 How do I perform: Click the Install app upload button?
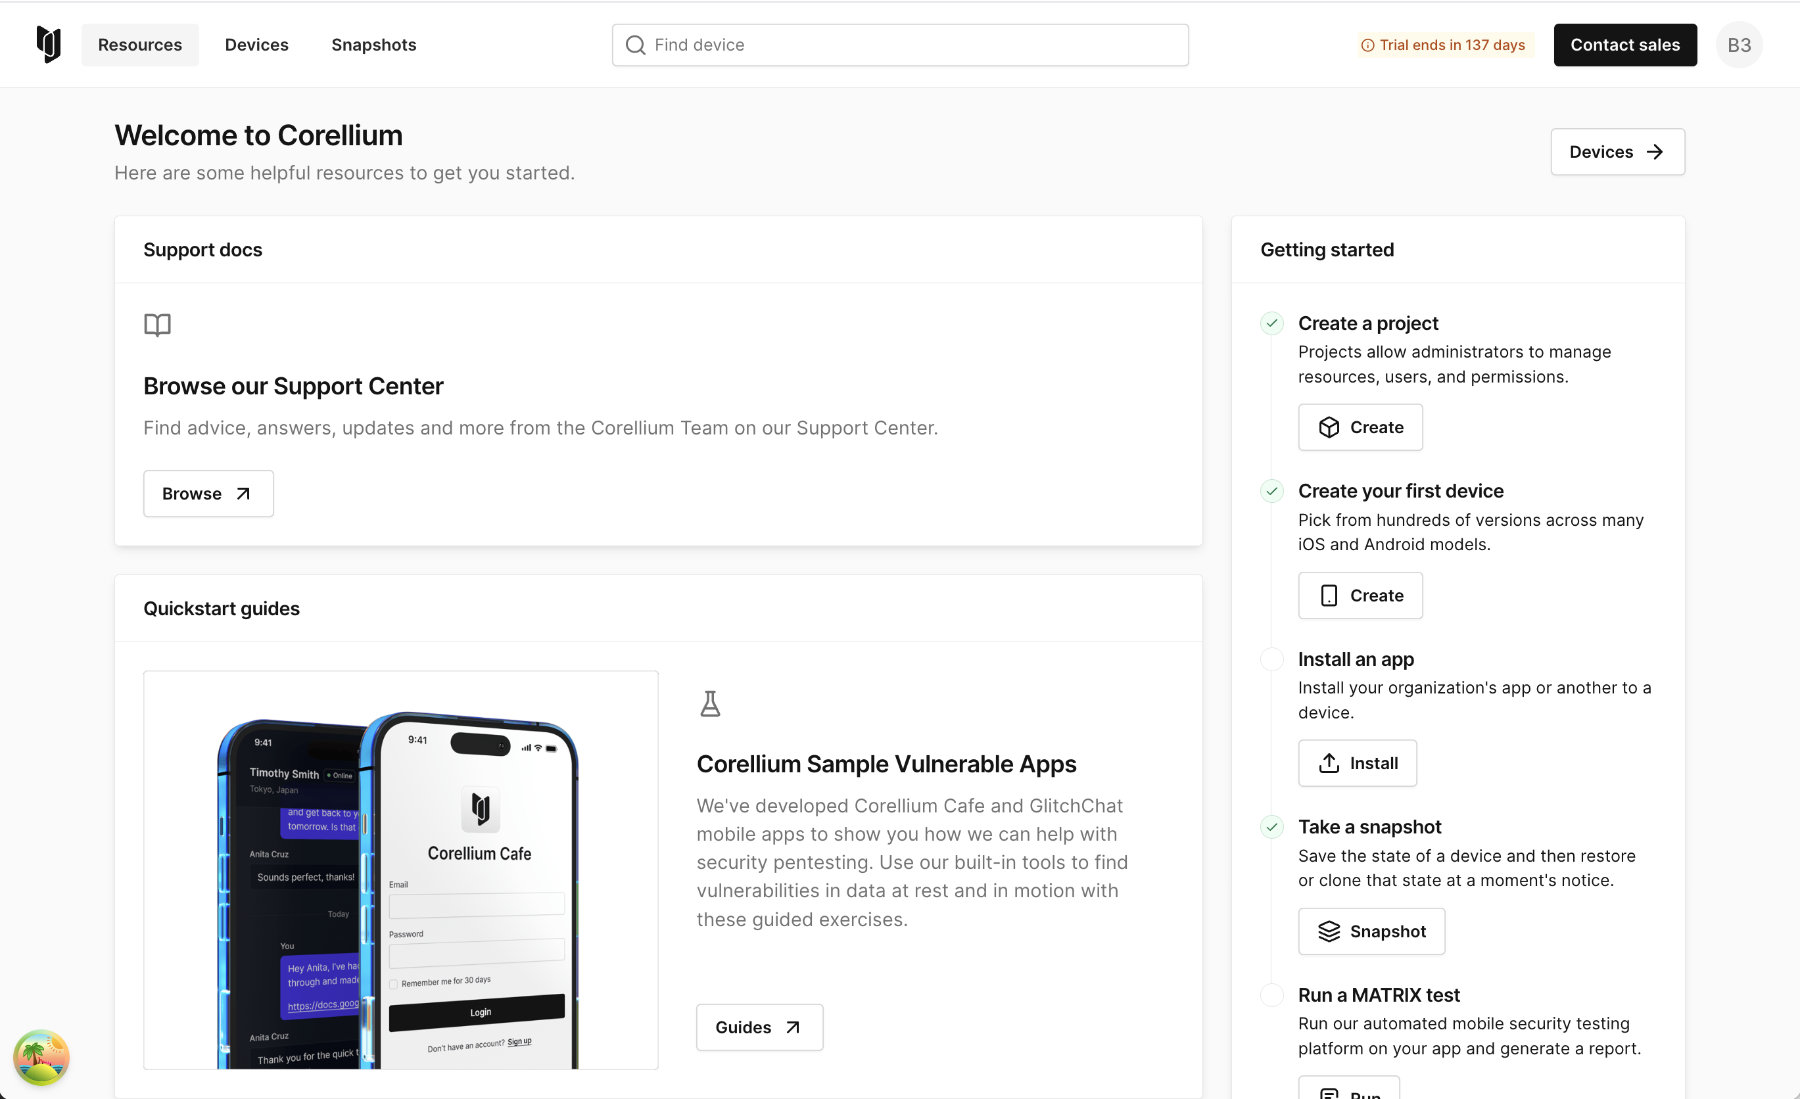coord(1357,764)
